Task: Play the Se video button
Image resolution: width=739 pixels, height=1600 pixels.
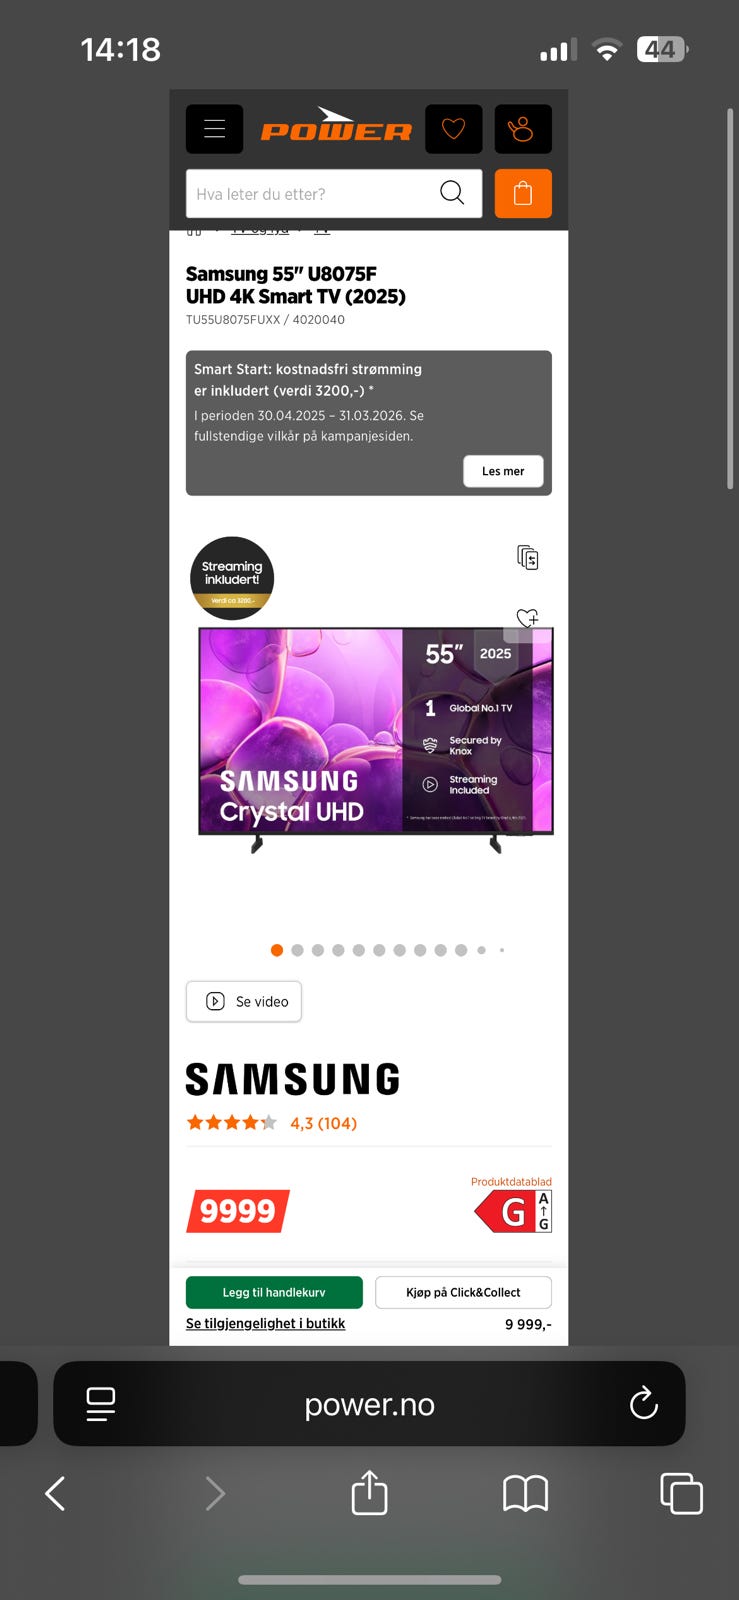Action: [x=244, y=1001]
